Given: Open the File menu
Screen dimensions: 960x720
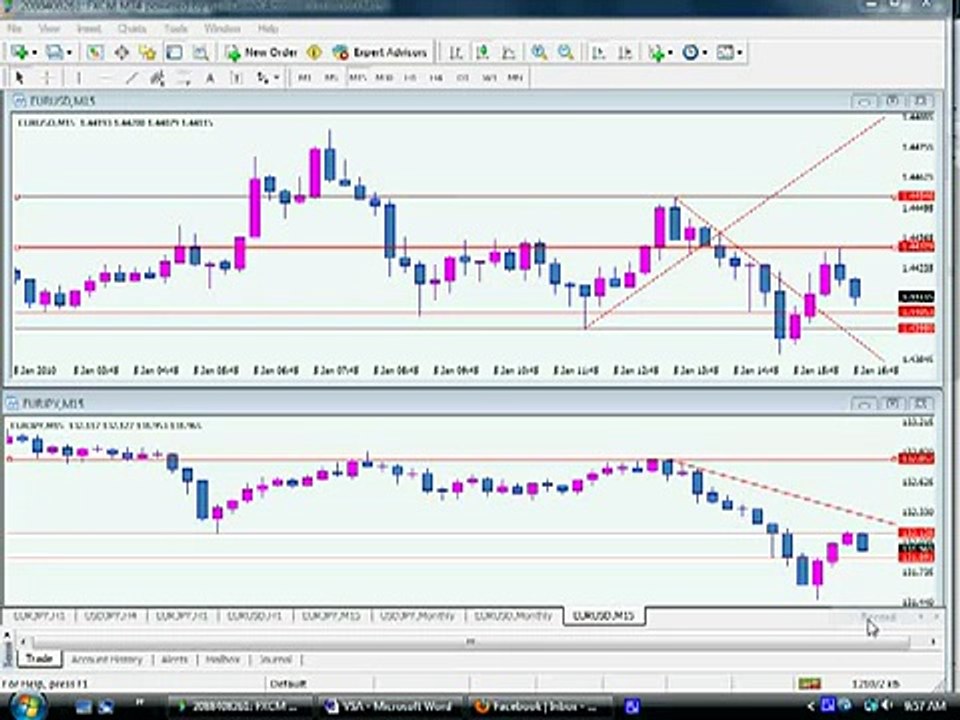Looking at the screenshot, I should (x=15, y=29).
